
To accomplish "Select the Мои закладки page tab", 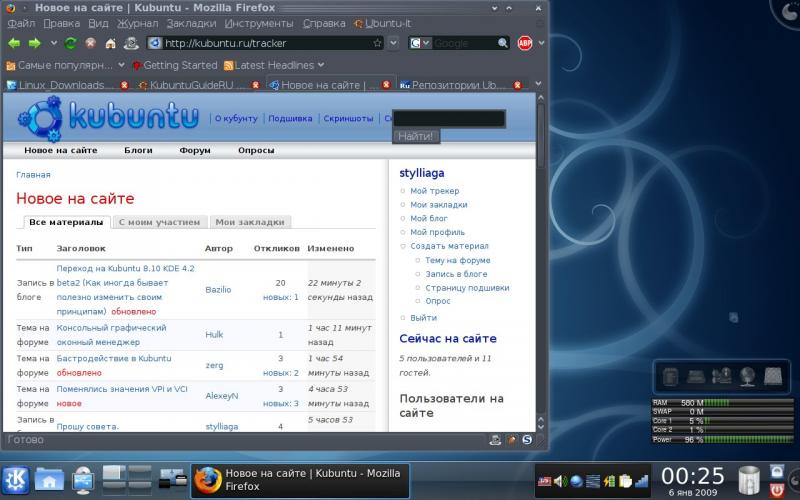I will [250, 222].
